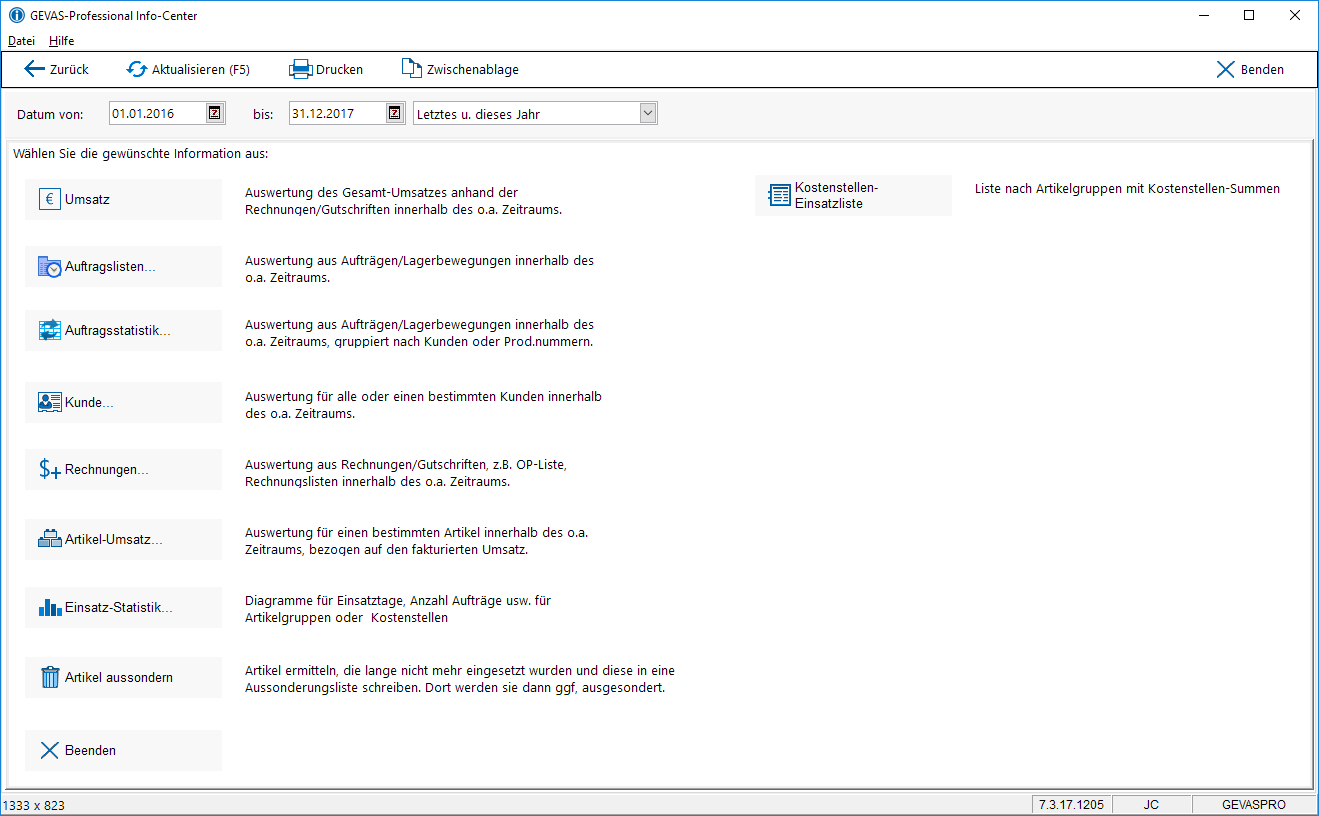Maximize the GEVAS Info-Center window
Image resolution: width=1319 pixels, height=816 pixels.
tap(1249, 15)
